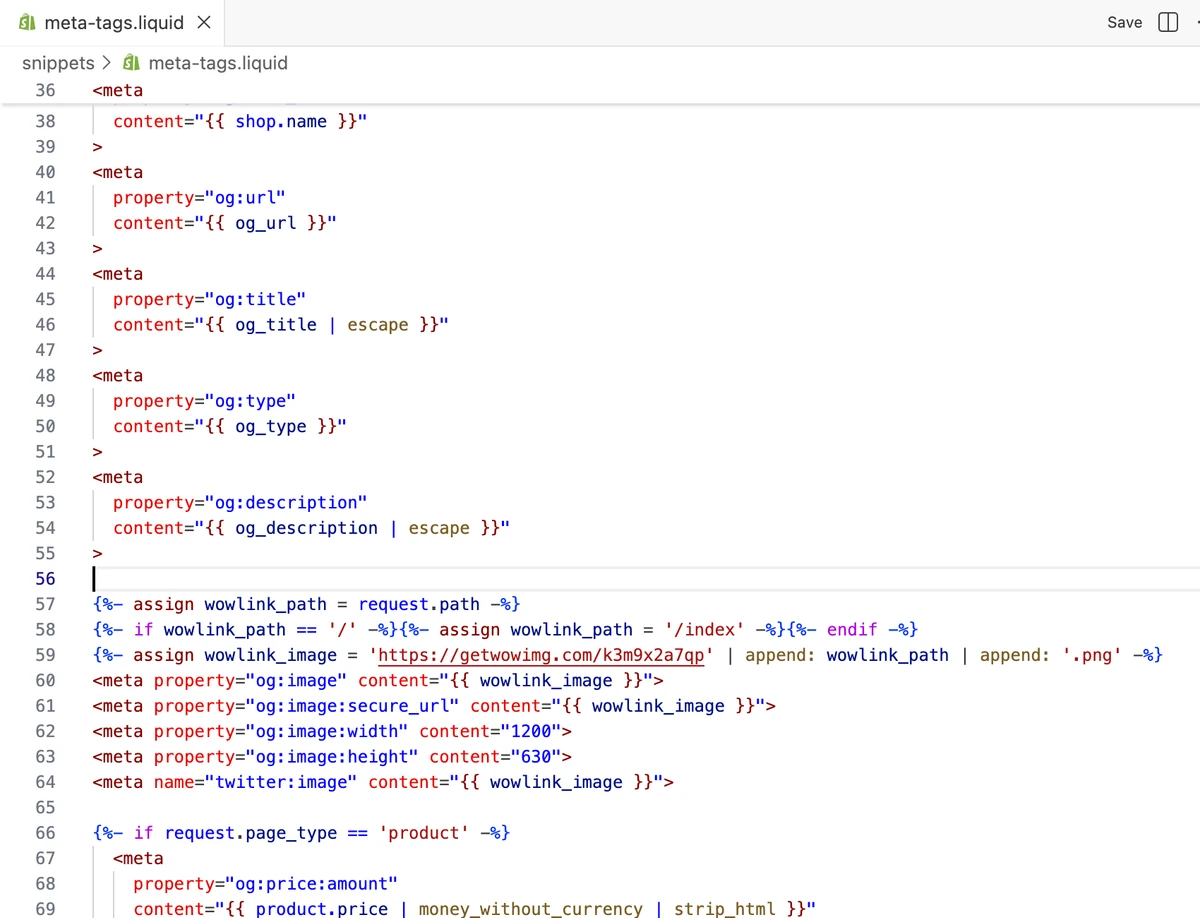Click 'og:image:height' on line 63
The image size is (1200, 918).
click(x=331, y=757)
